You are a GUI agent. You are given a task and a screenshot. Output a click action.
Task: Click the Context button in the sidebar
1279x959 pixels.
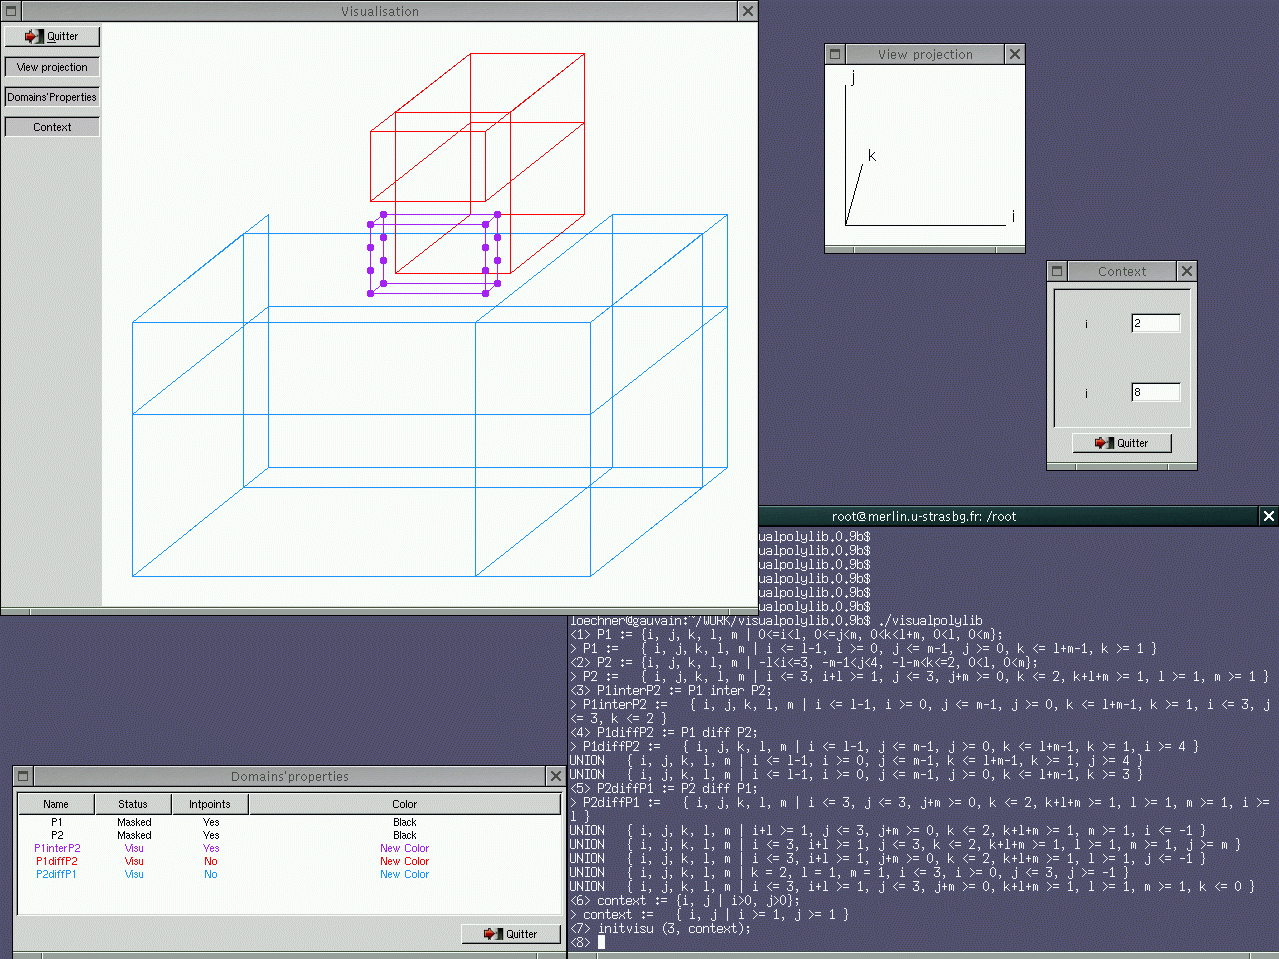52,127
